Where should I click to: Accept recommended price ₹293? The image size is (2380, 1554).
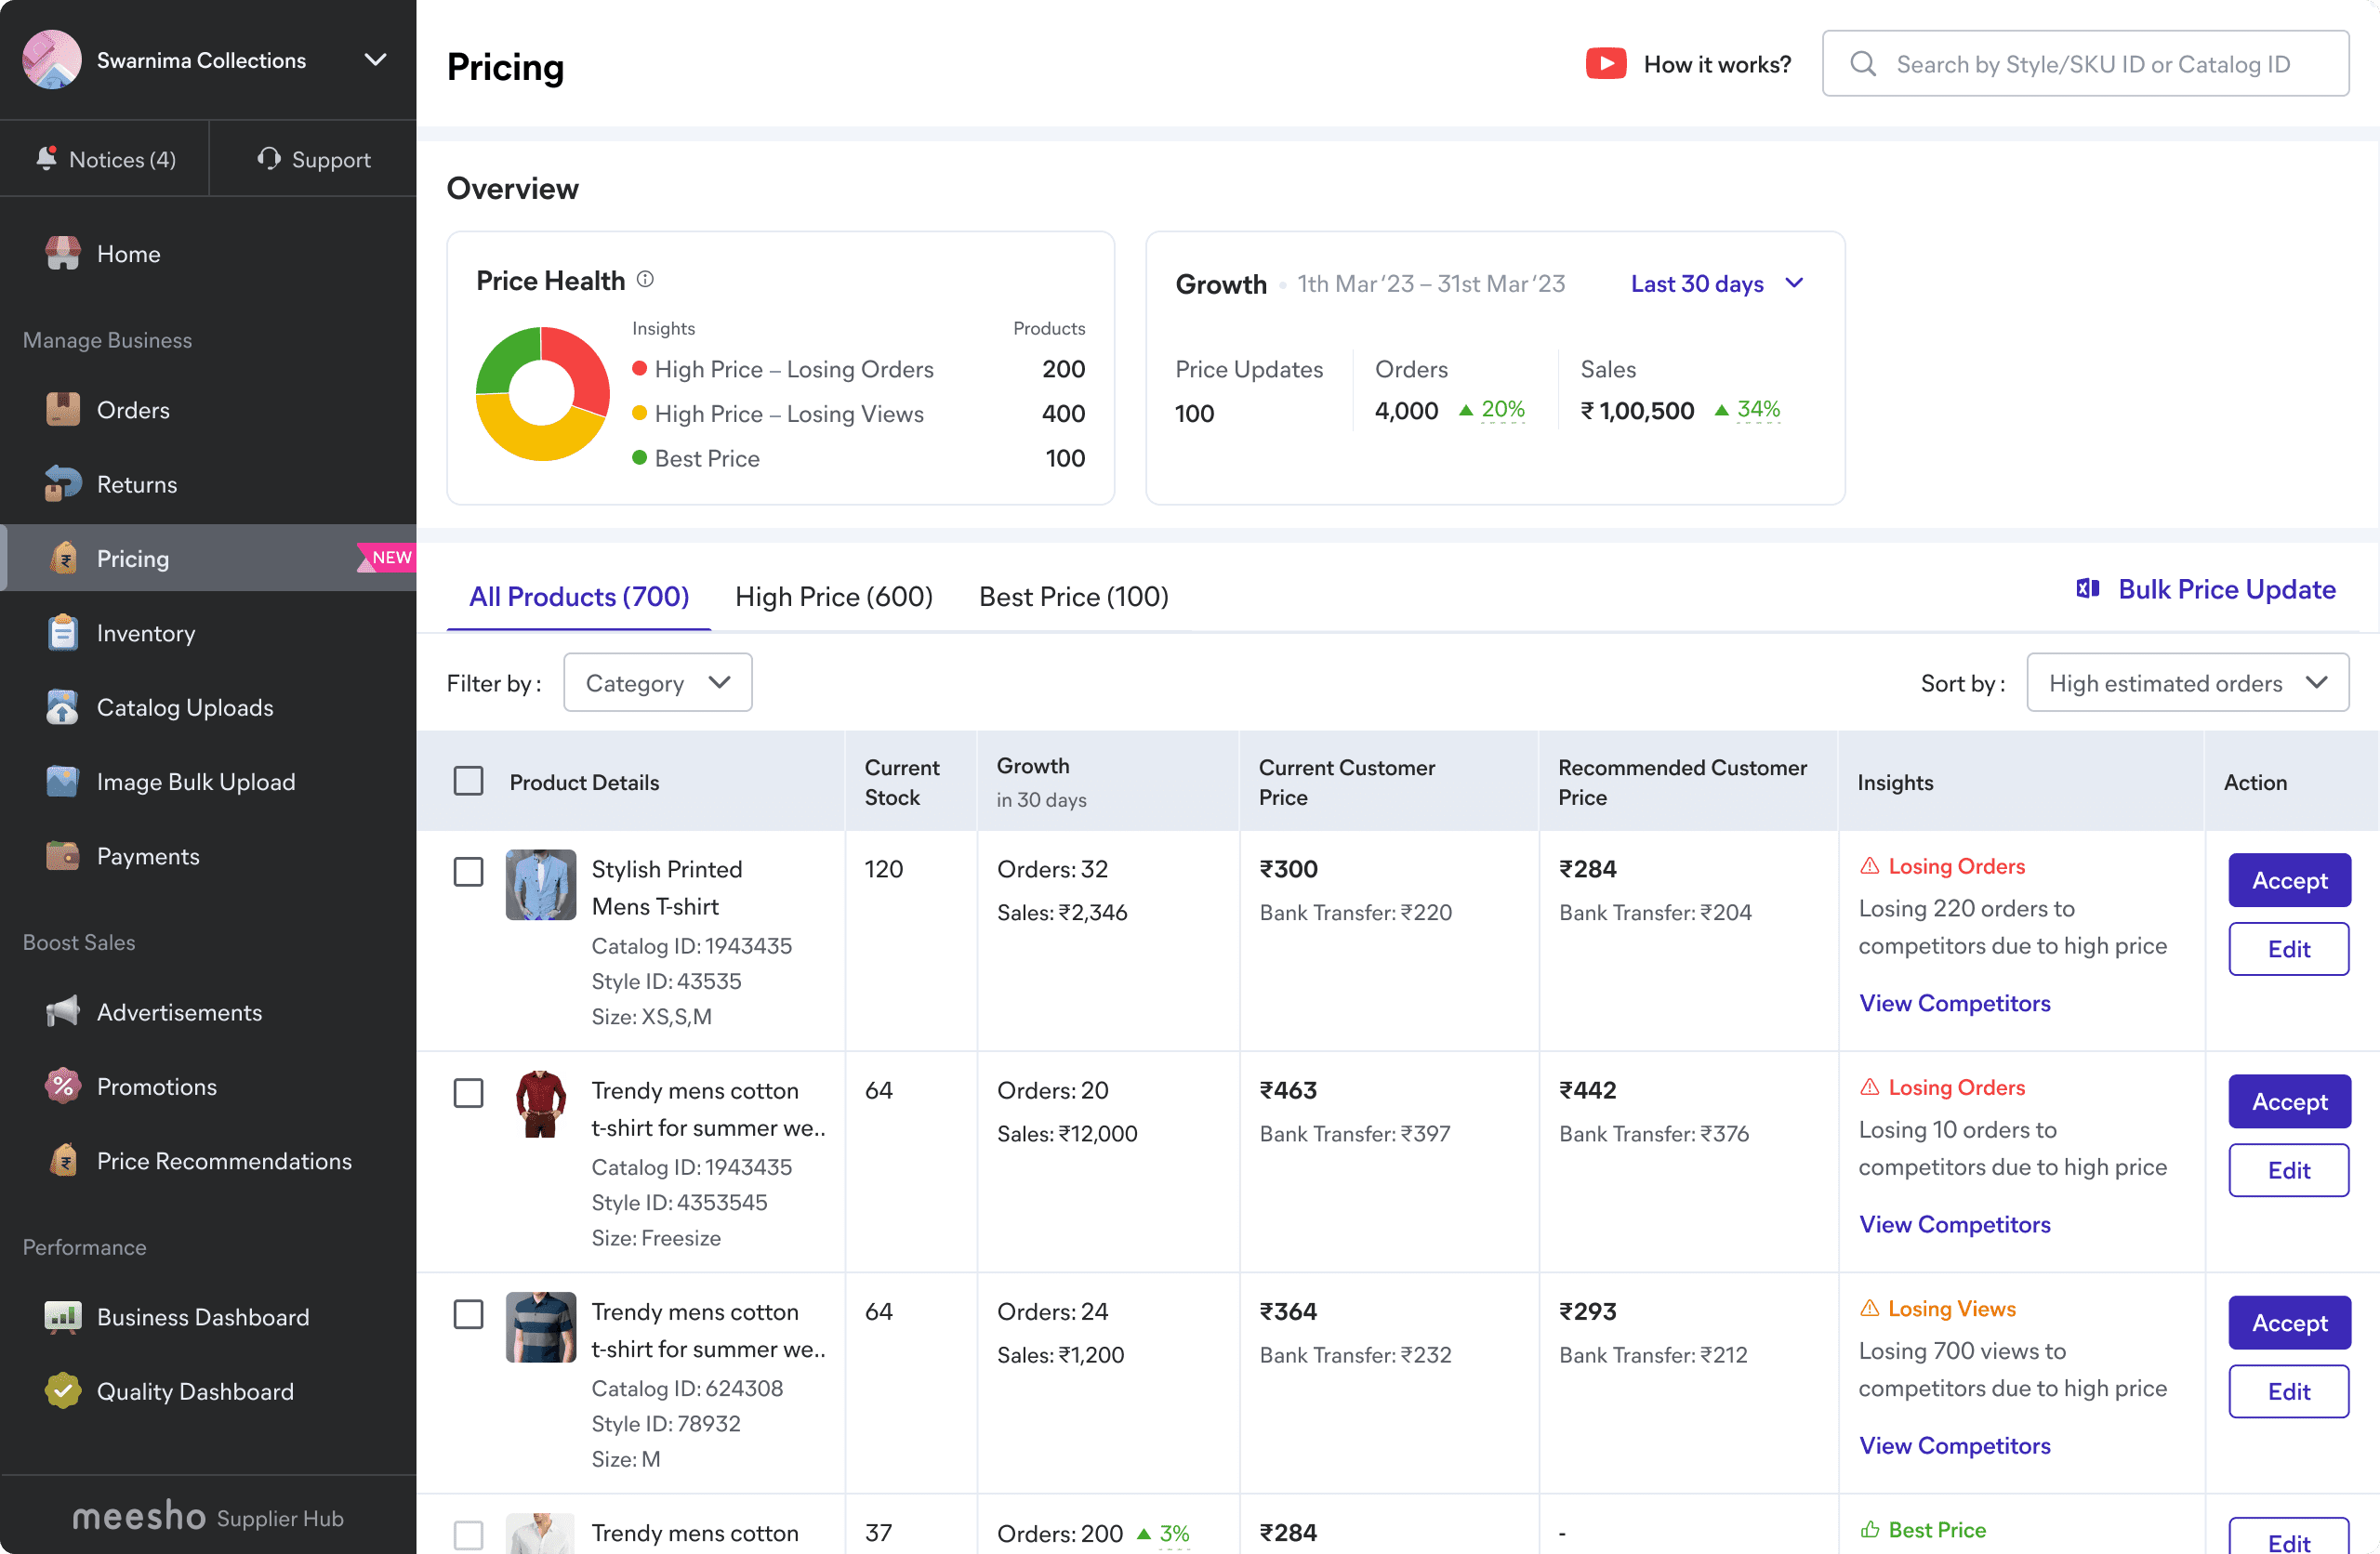point(2289,1322)
